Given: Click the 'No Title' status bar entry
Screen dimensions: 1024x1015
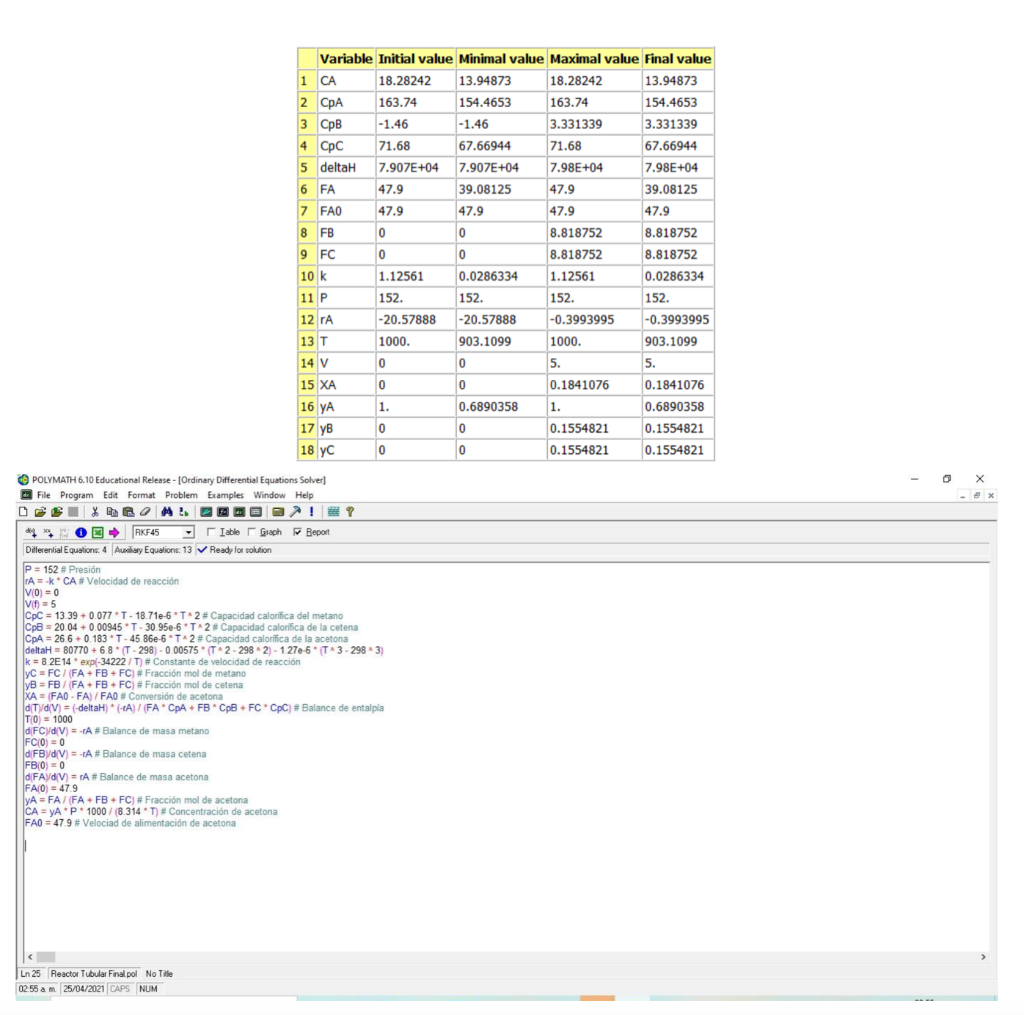Looking at the screenshot, I should [x=159, y=974].
